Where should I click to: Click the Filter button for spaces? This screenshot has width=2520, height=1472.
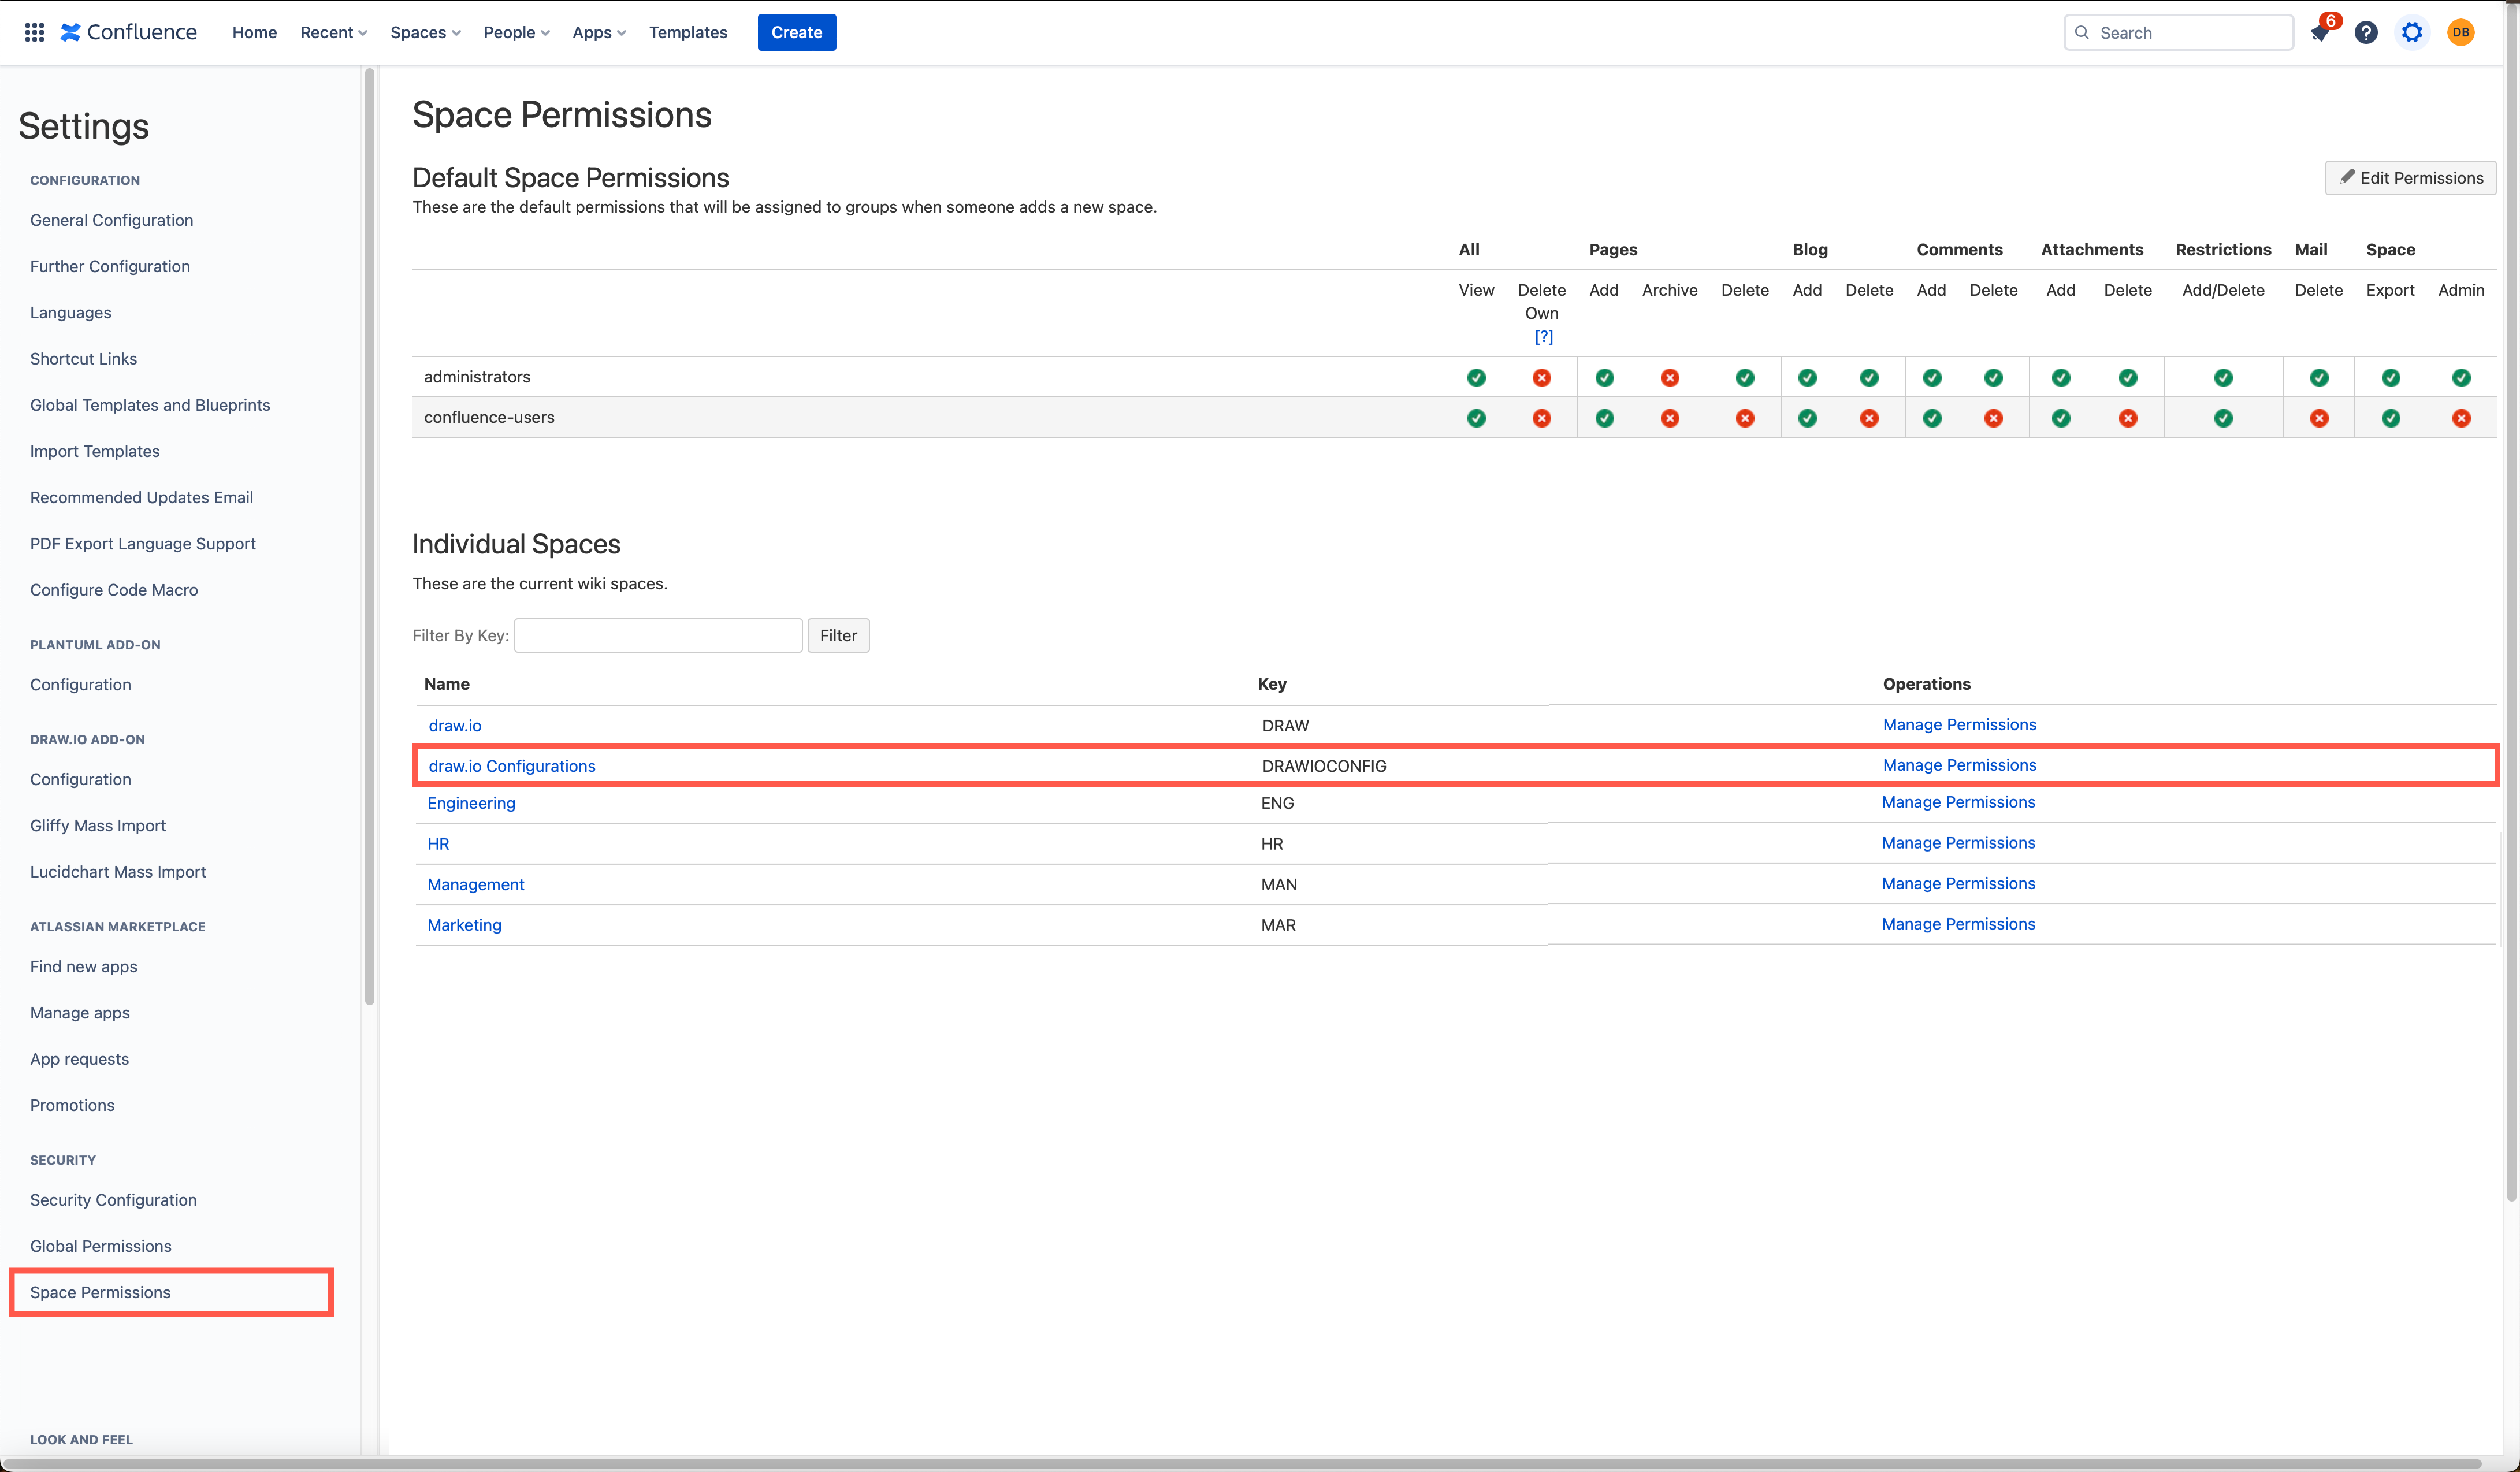click(x=838, y=634)
